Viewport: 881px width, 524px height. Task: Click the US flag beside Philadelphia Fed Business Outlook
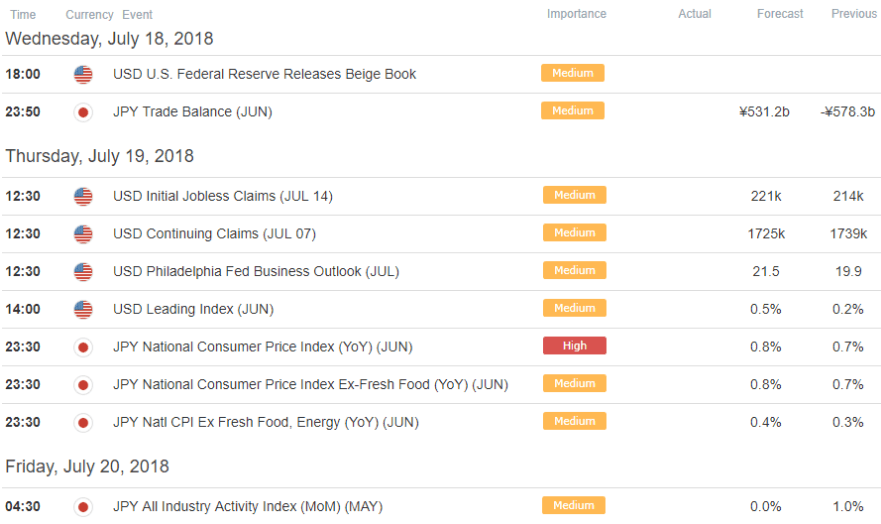pos(83,272)
